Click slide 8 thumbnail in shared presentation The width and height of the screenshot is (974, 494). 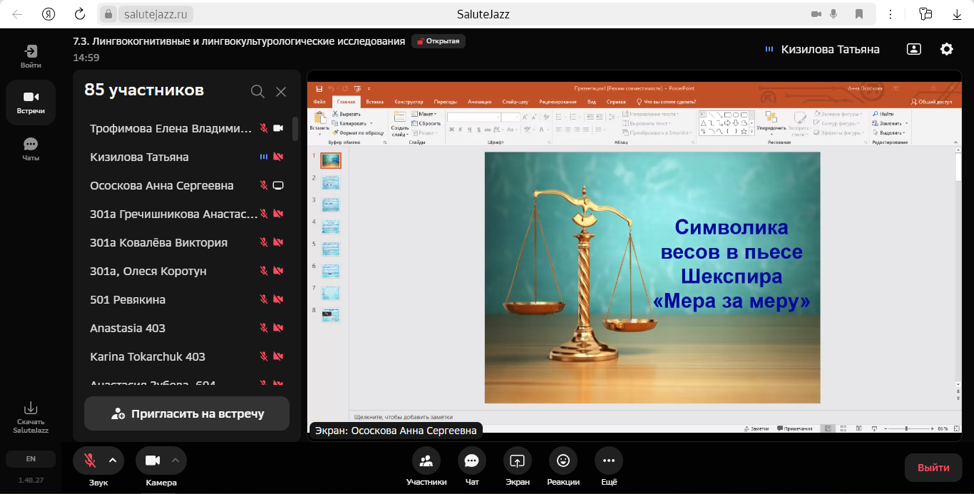pyautogui.click(x=330, y=315)
